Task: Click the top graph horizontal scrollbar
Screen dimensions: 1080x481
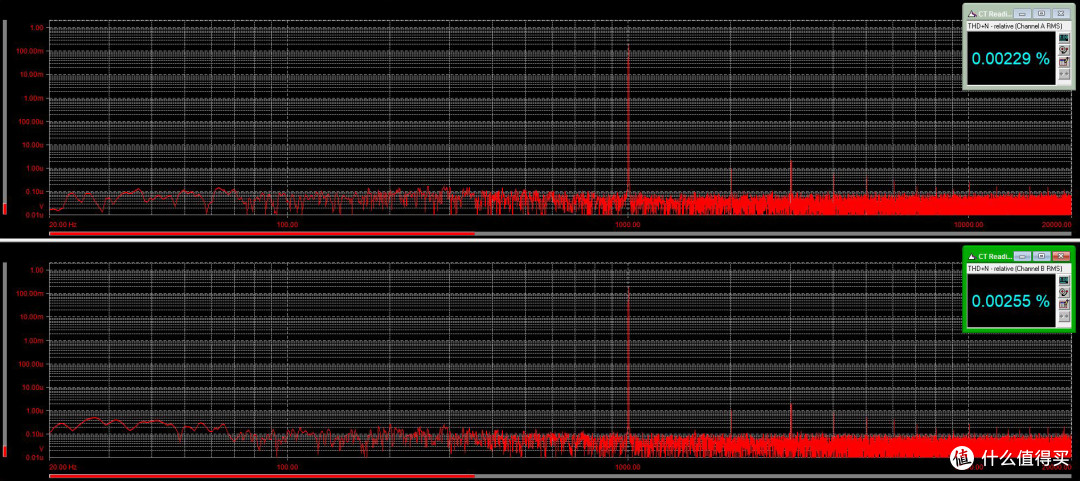Action: [x=561, y=234]
